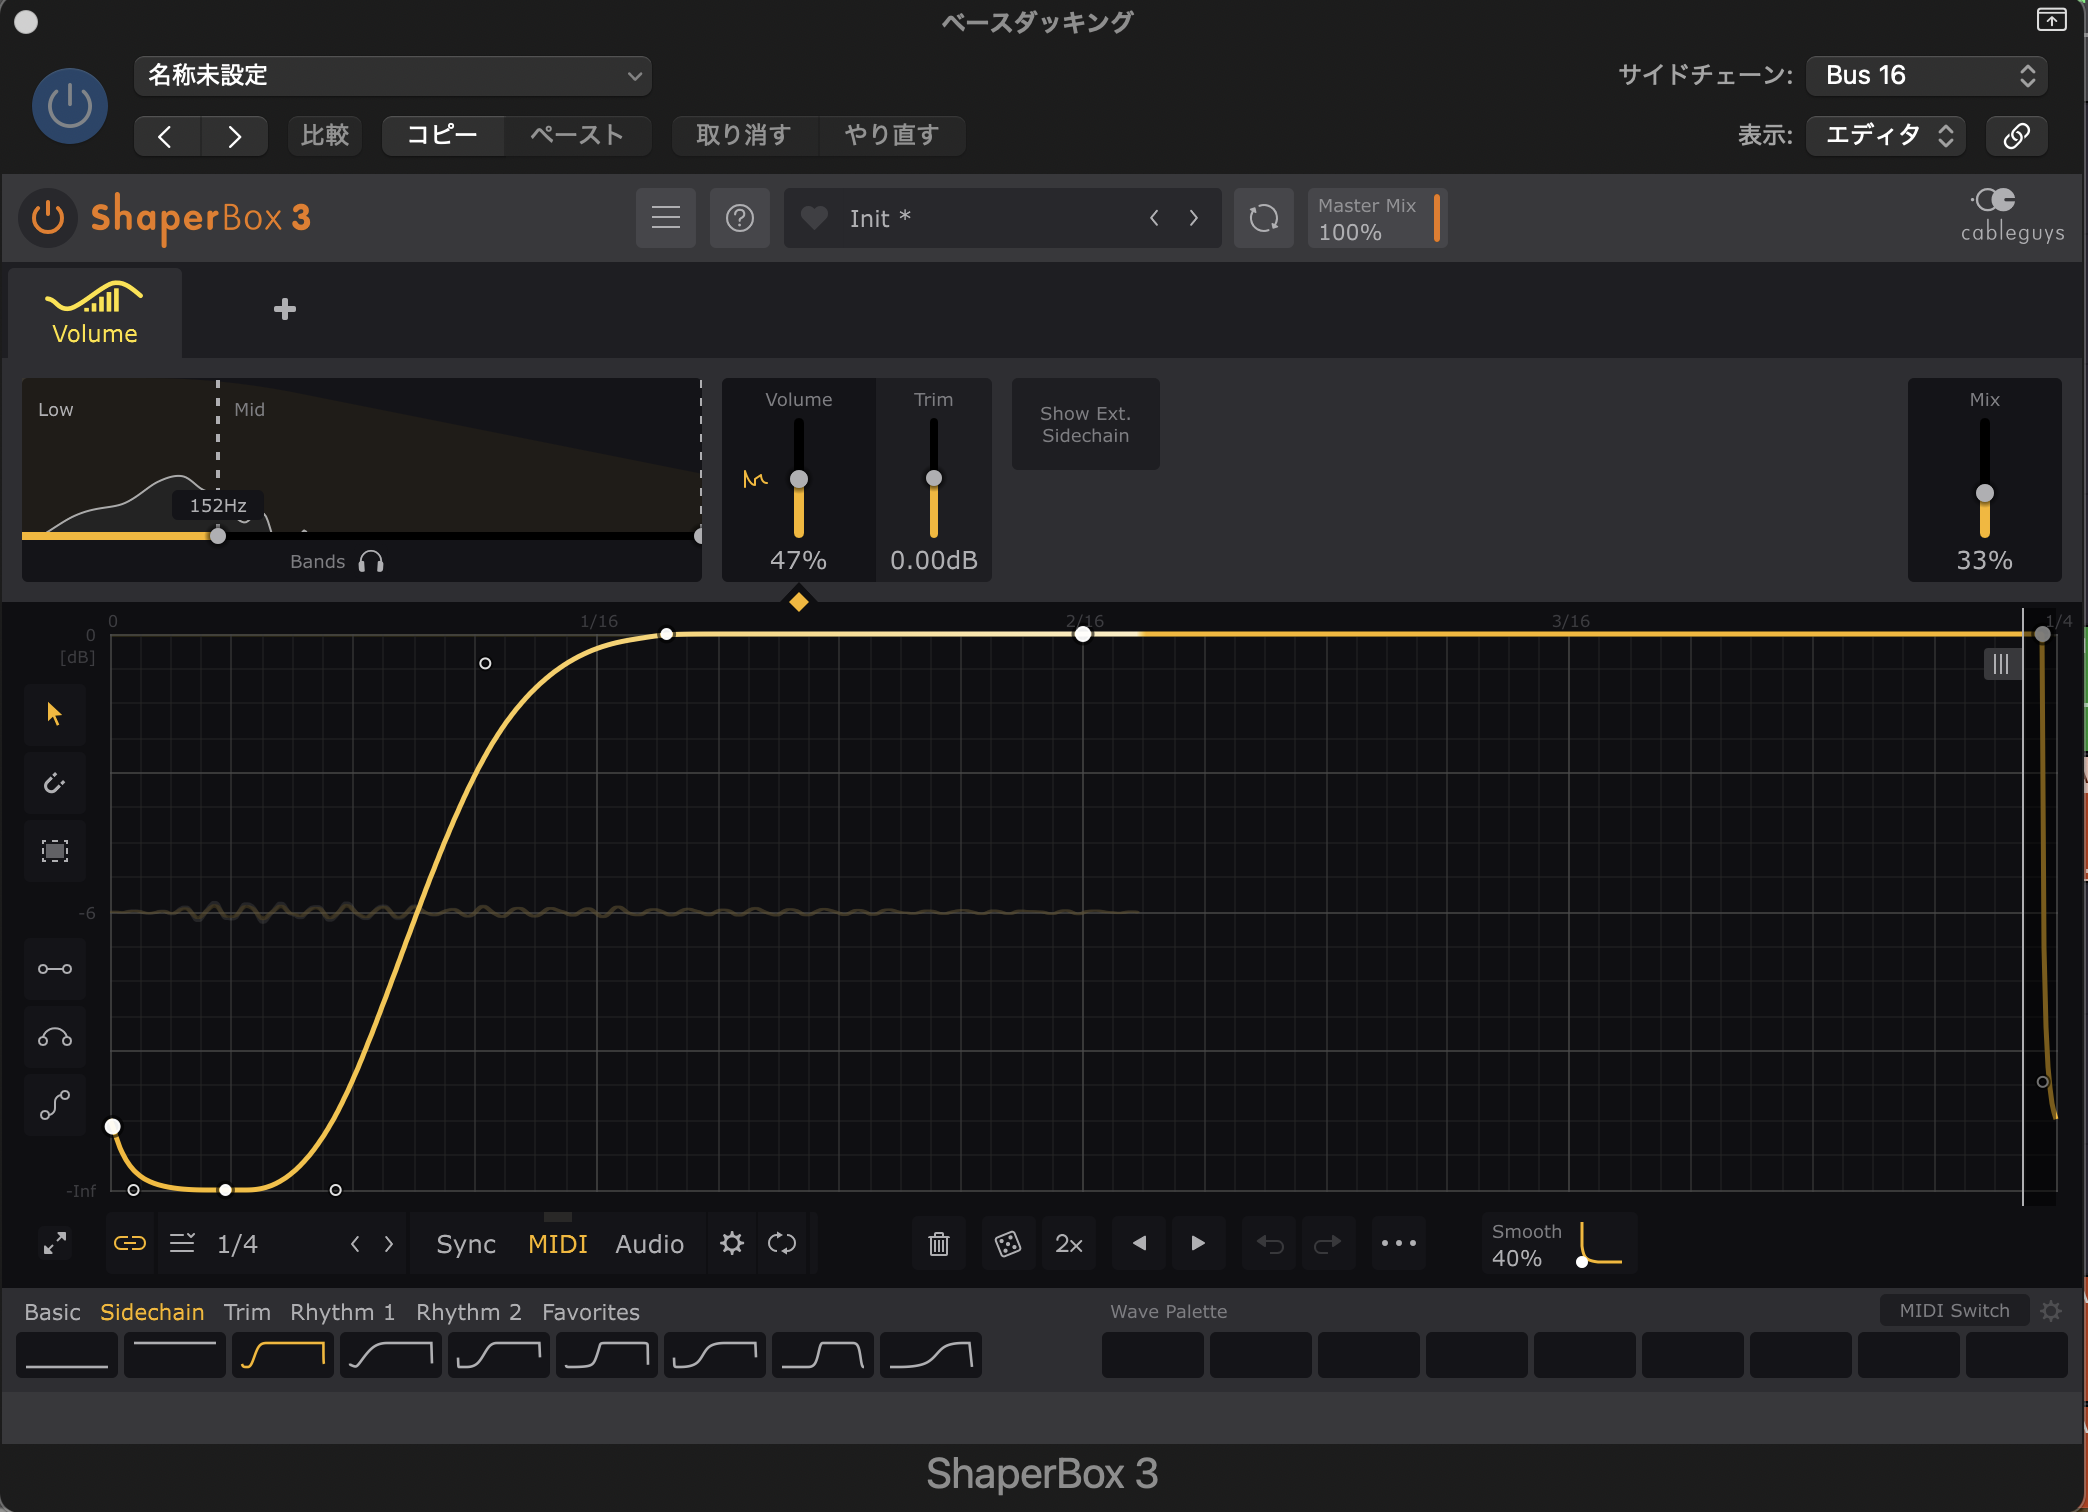
Task: Choose the arc curve segment tool
Action: [55, 1037]
